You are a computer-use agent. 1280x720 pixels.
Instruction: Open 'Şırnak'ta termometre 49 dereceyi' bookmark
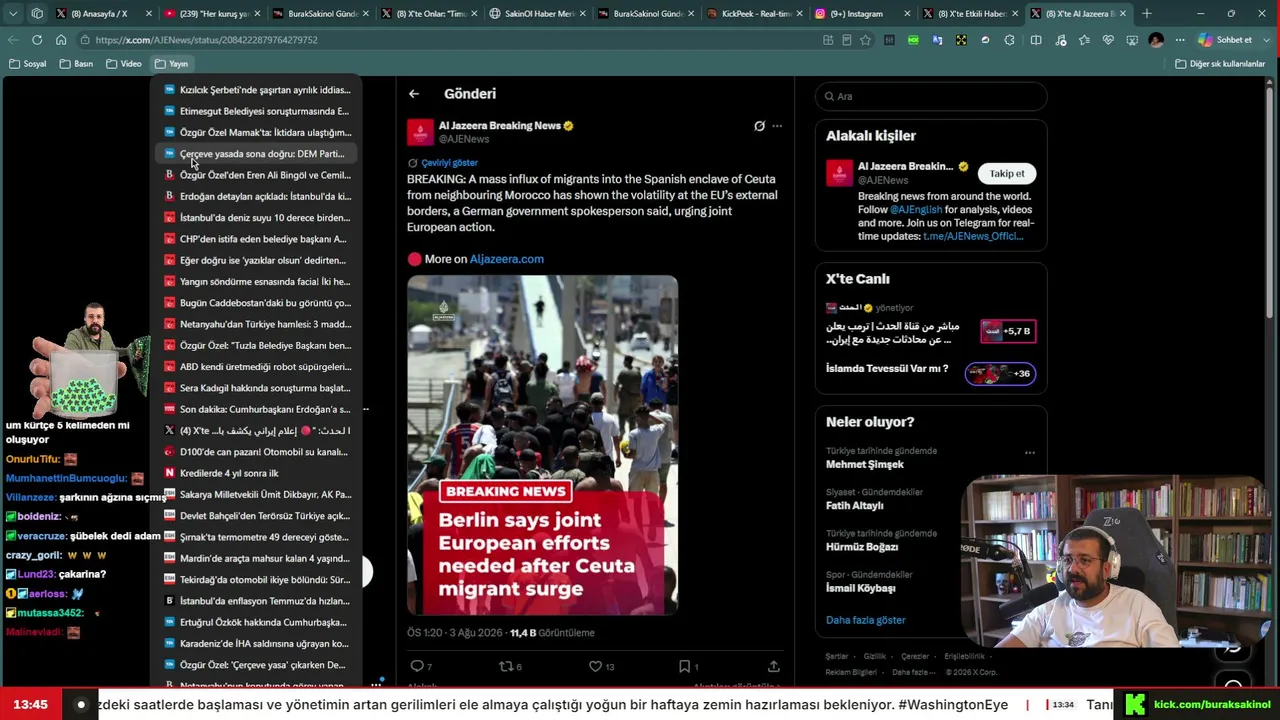257,537
